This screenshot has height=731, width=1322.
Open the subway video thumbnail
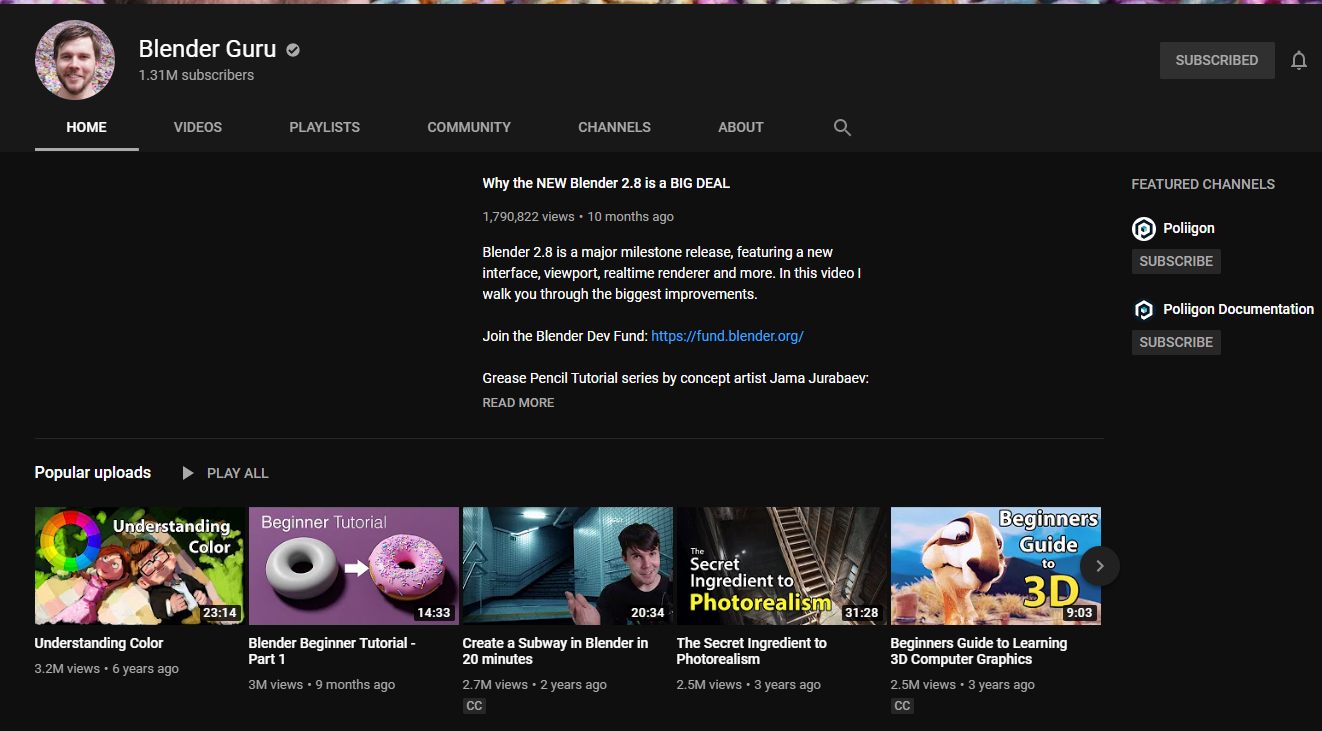(568, 566)
